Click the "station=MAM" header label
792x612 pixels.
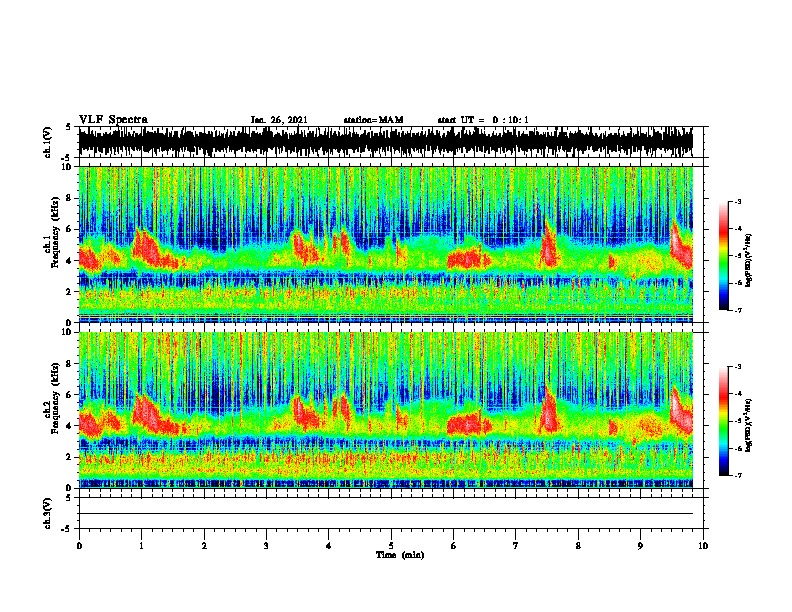(373, 120)
